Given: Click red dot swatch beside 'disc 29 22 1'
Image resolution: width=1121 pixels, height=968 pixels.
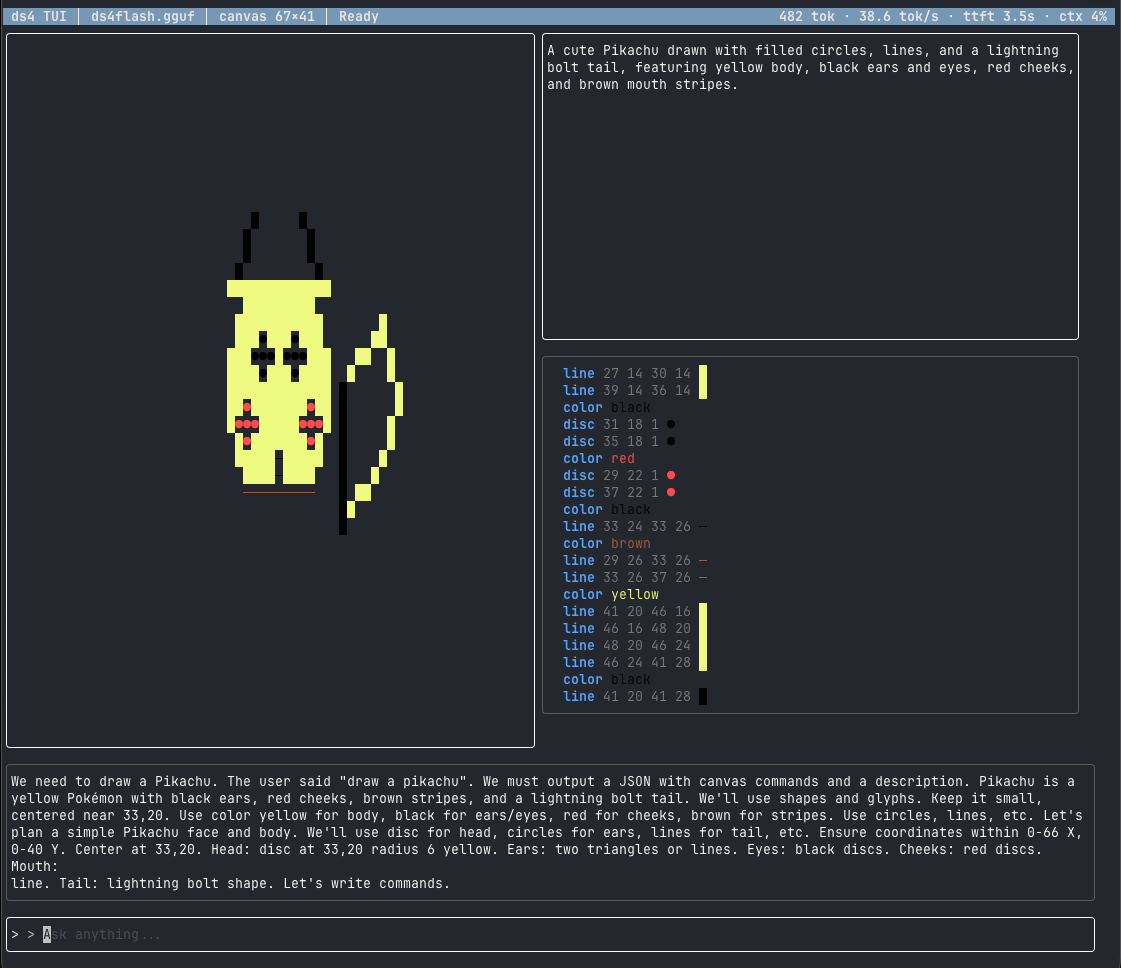Looking at the screenshot, I should (x=671, y=475).
